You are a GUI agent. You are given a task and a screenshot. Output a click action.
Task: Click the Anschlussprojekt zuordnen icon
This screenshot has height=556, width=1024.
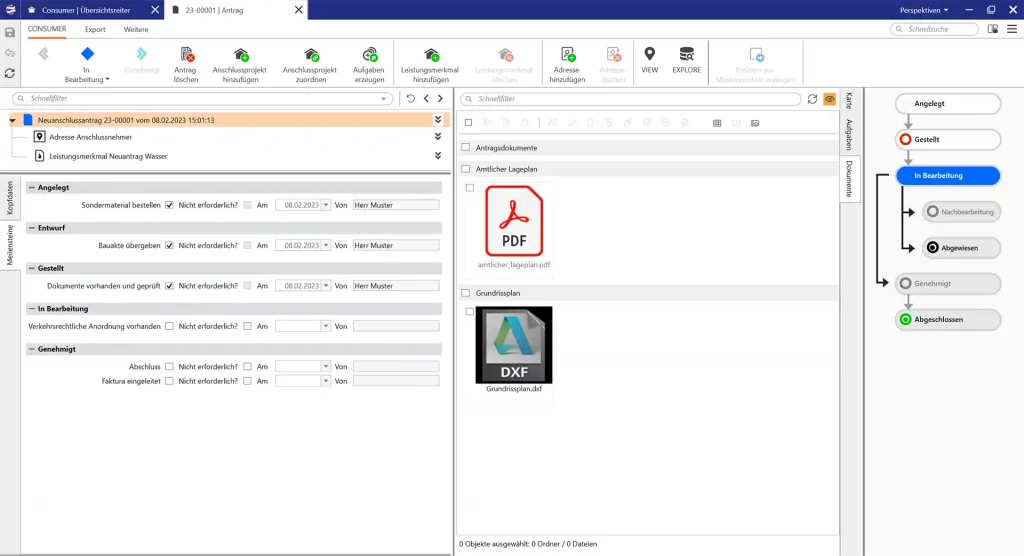(311, 55)
